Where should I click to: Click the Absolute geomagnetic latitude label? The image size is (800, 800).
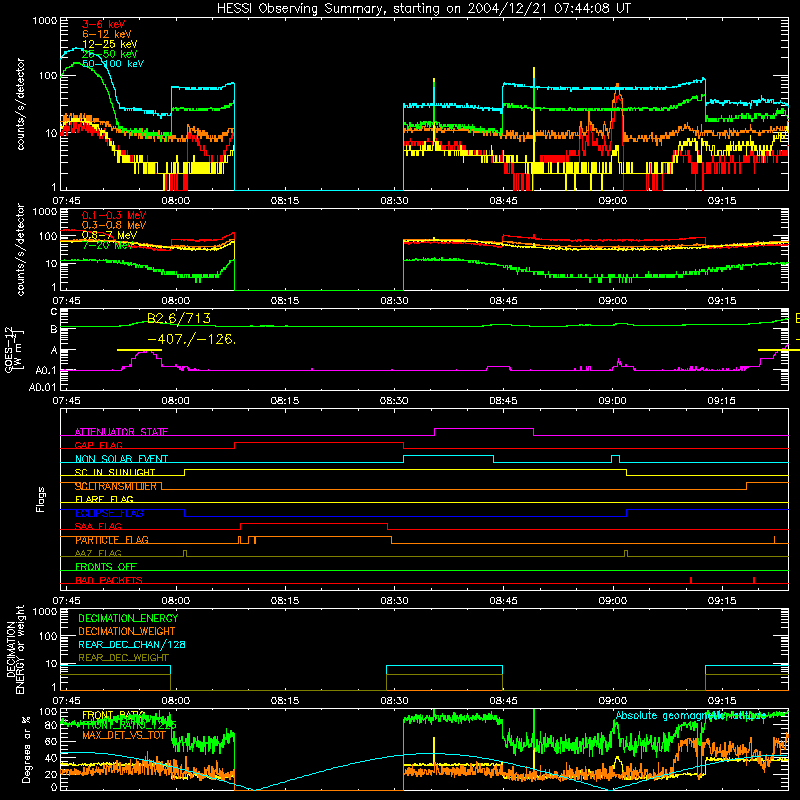691,716
